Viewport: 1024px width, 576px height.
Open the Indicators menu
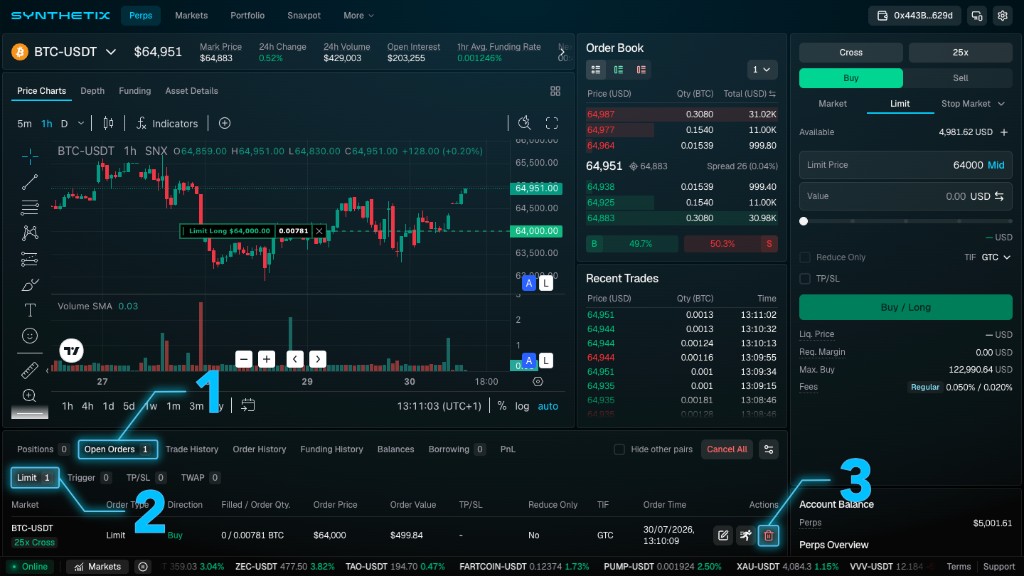tap(167, 123)
